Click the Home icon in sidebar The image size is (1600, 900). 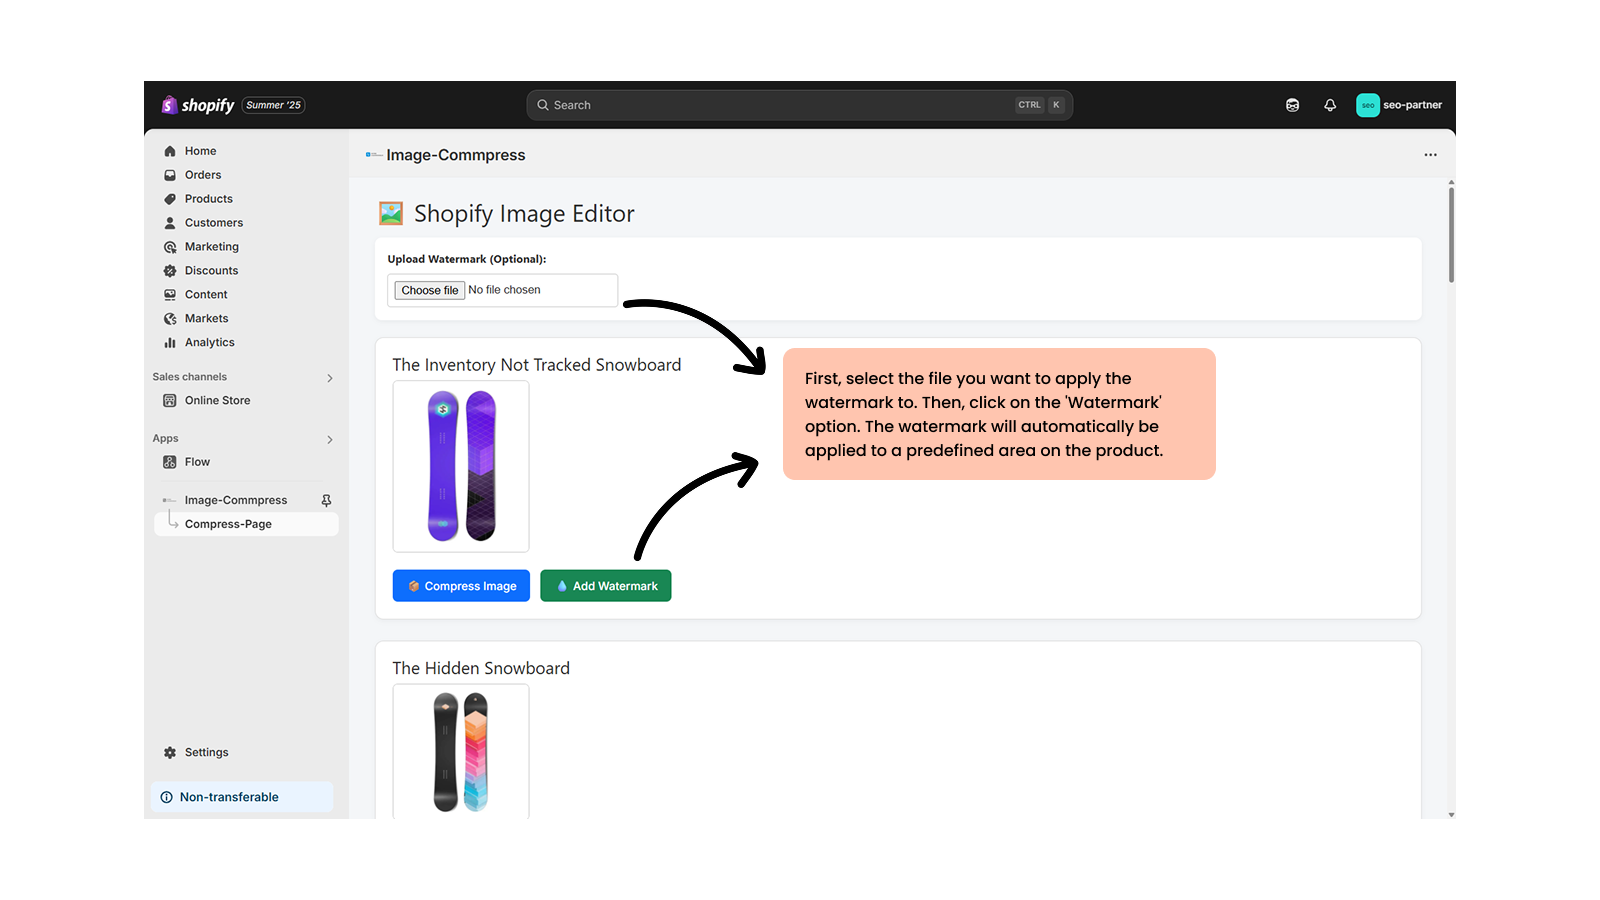coord(170,151)
